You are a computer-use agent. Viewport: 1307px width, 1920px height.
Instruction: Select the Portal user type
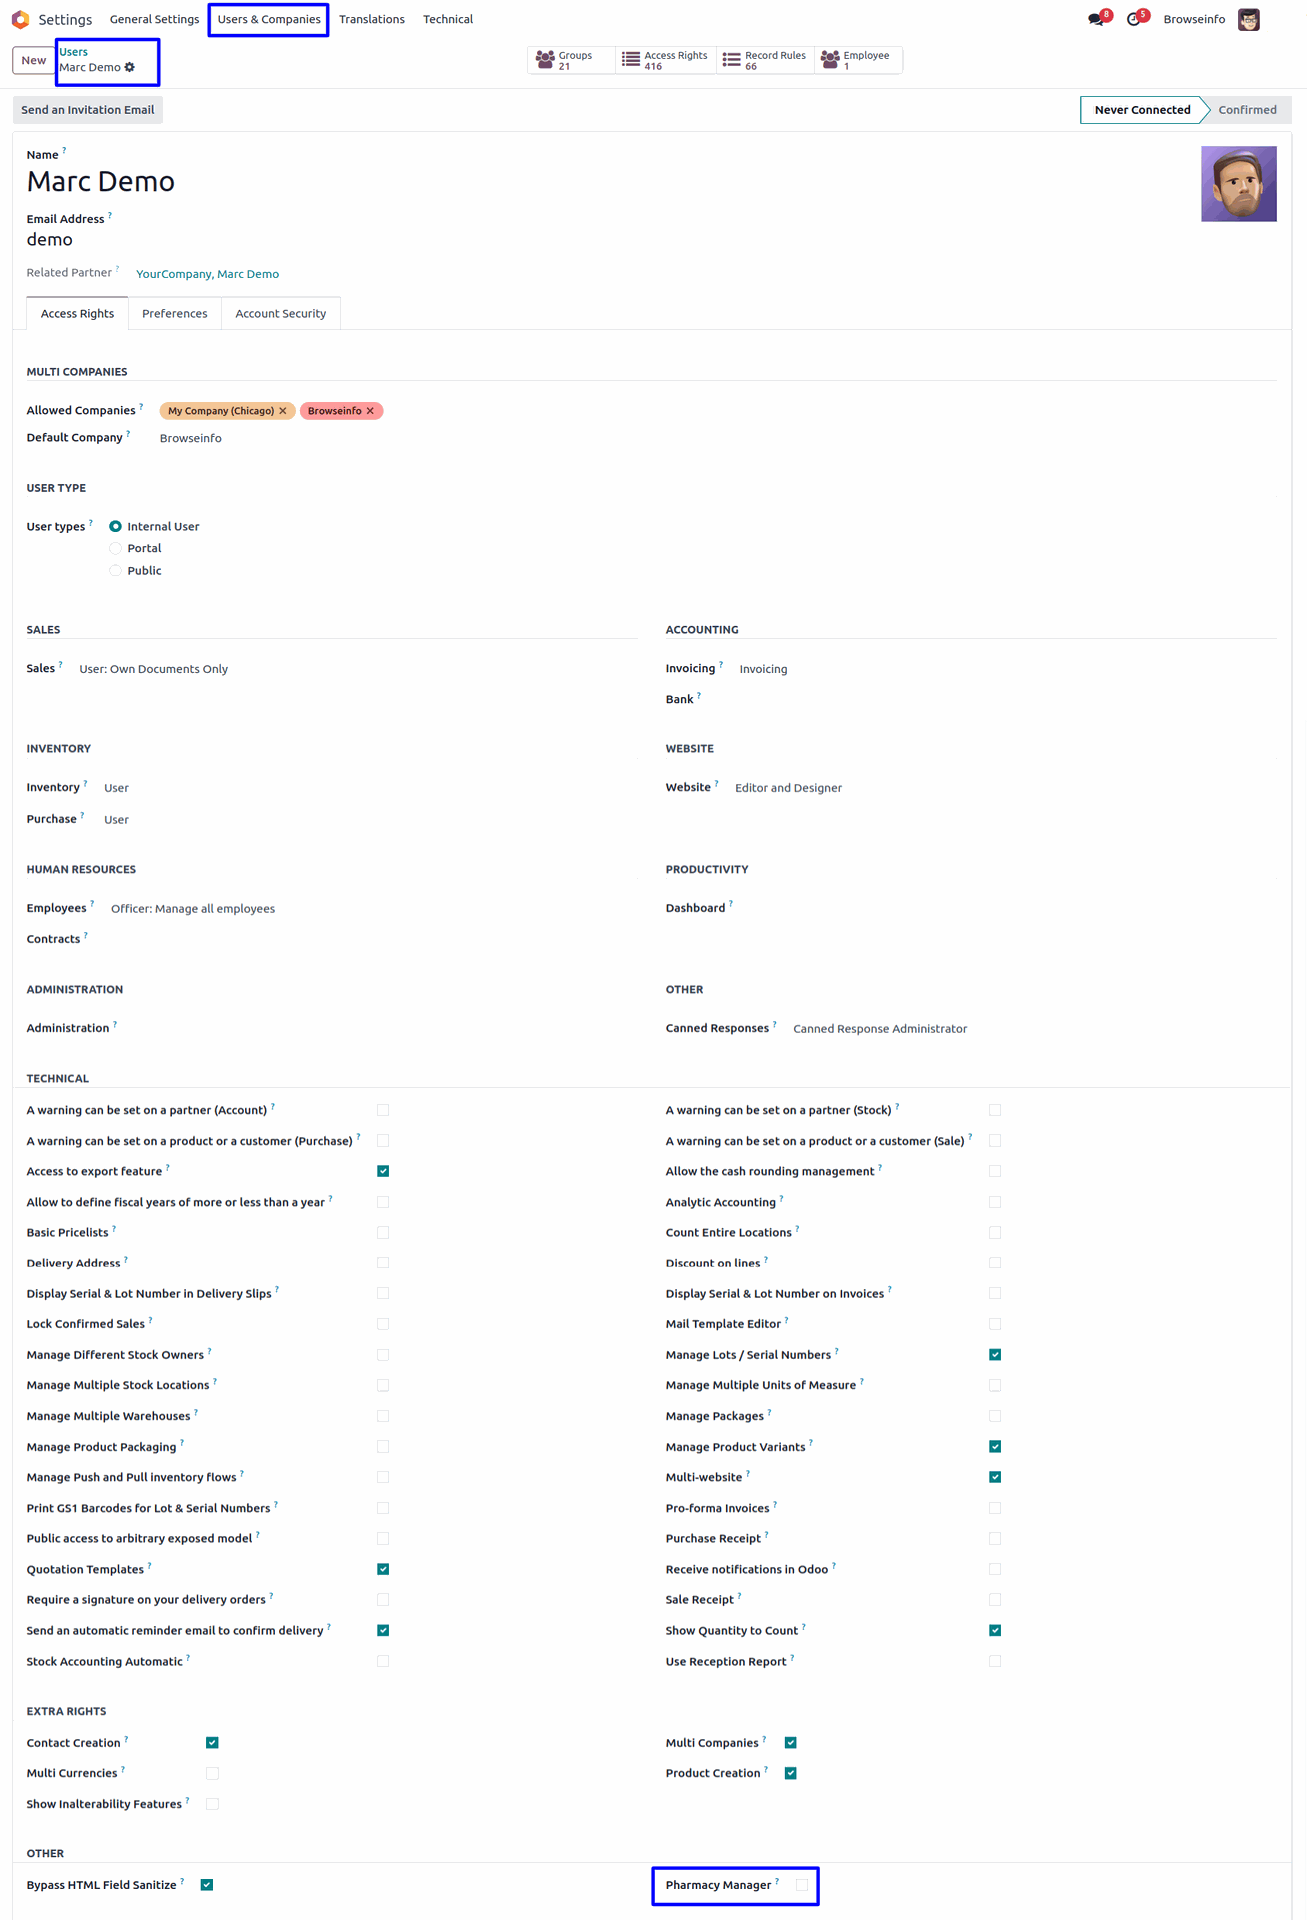click(116, 548)
